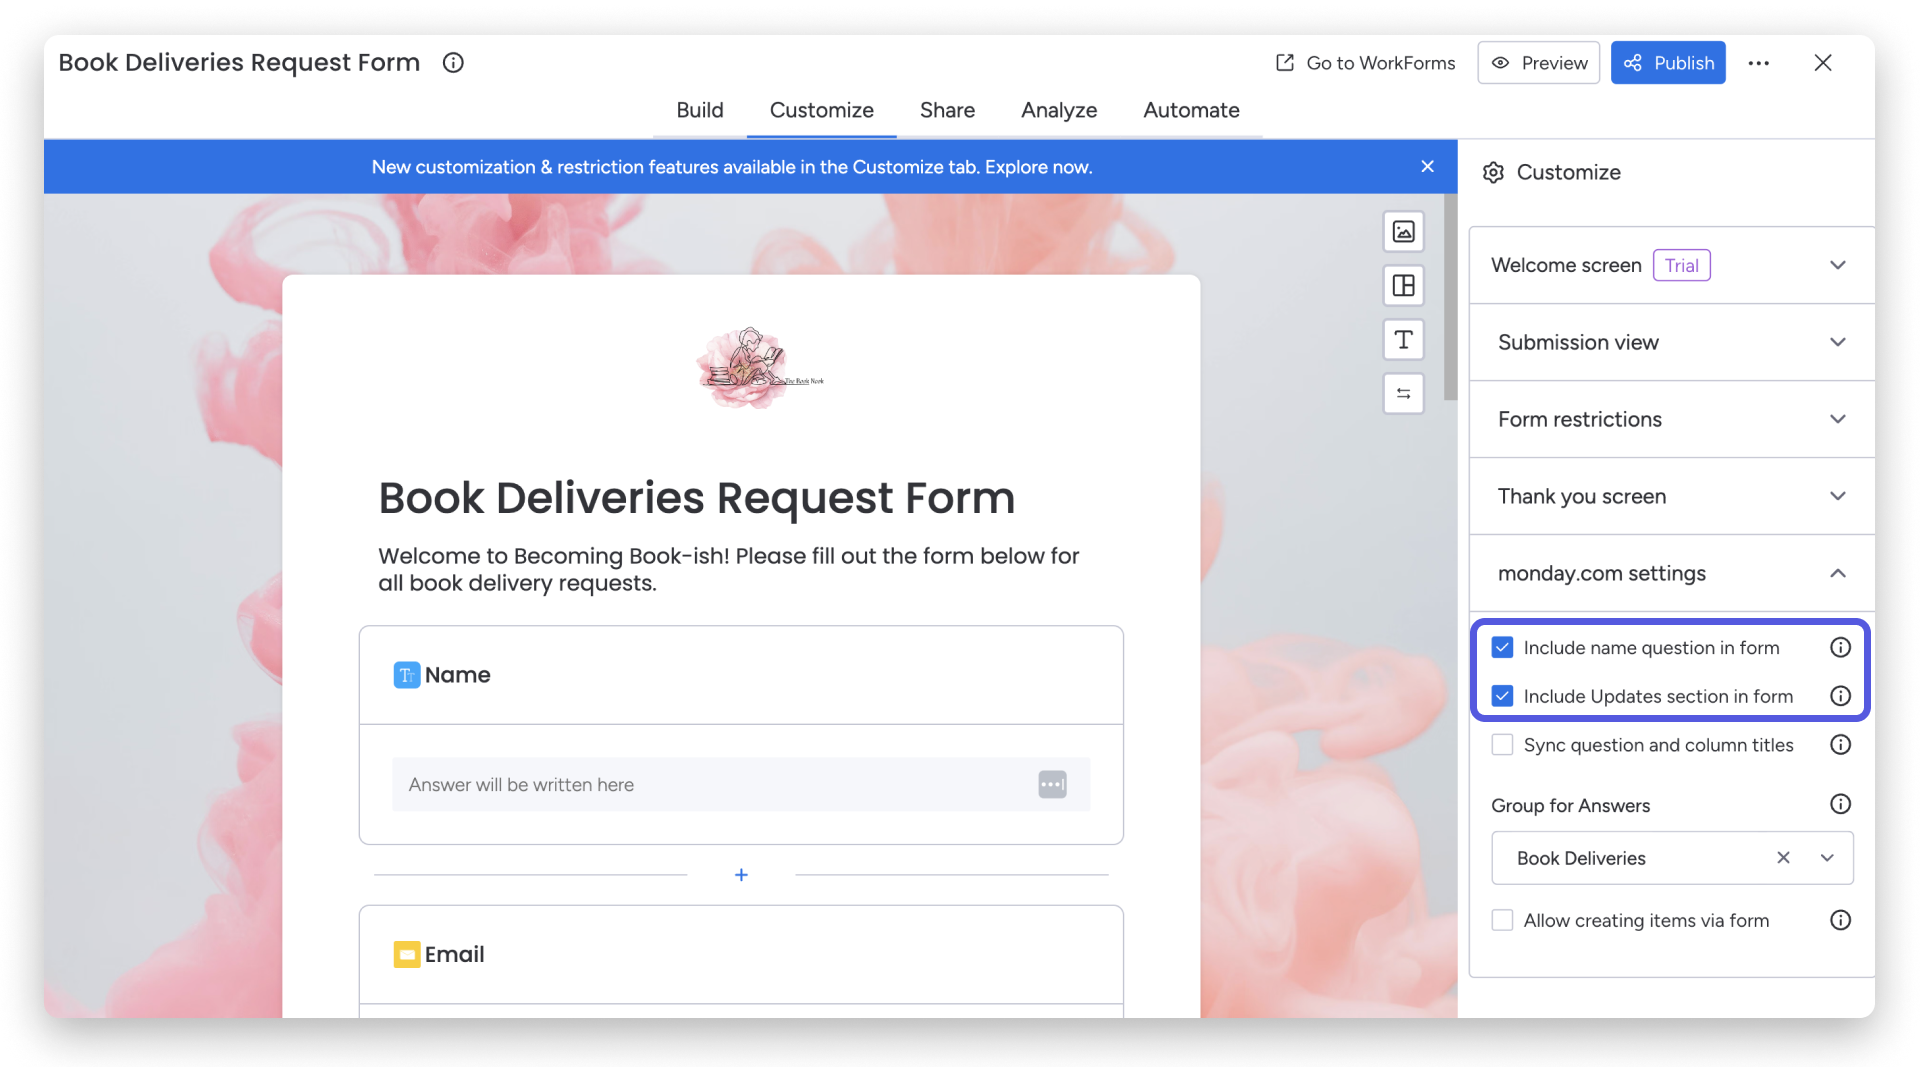Expand the Welcome screen section

pos(1838,265)
